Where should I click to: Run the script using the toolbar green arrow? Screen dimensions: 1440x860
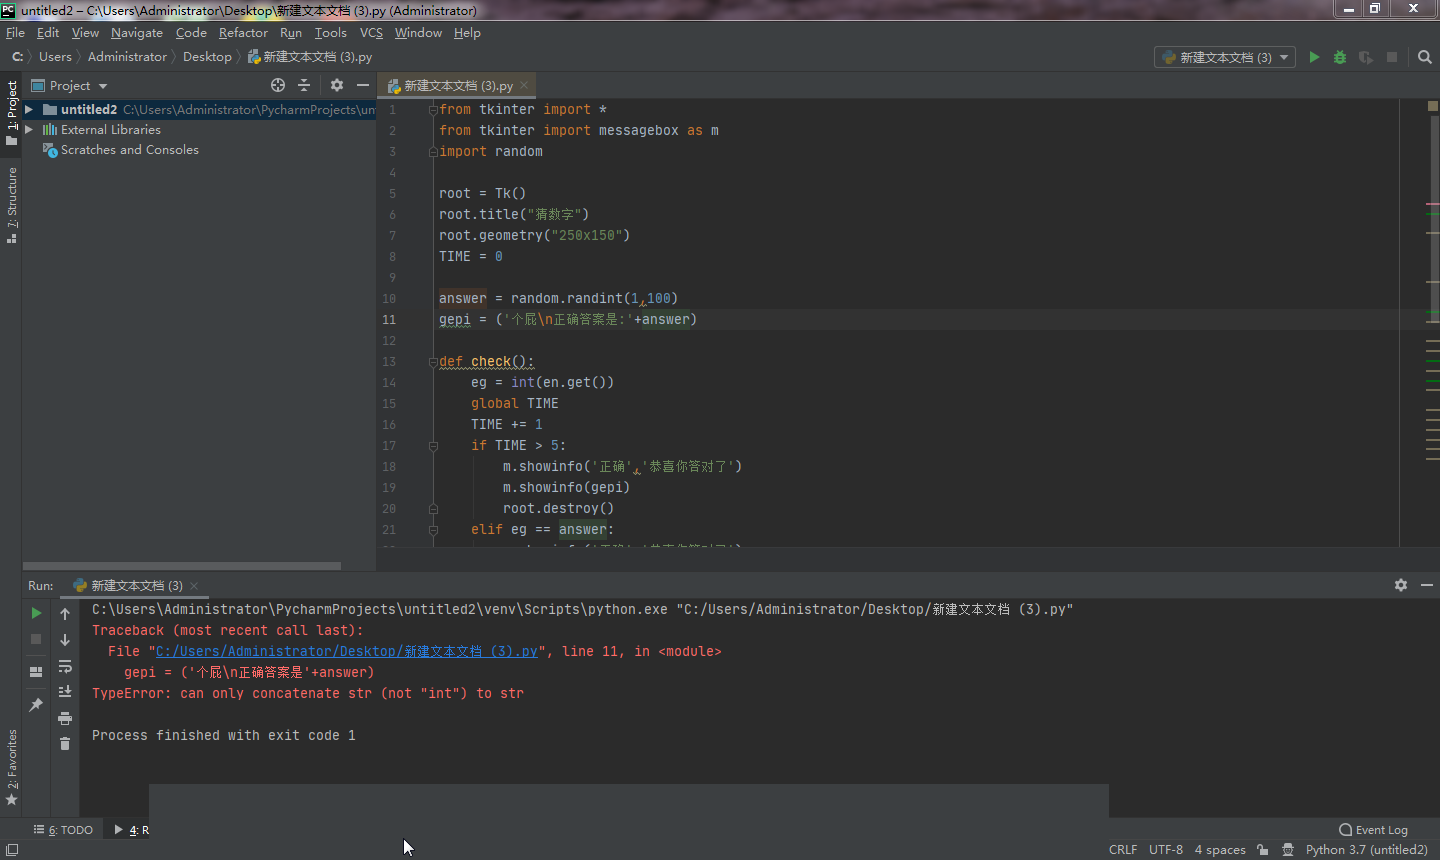pyautogui.click(x=1314, y=57)
